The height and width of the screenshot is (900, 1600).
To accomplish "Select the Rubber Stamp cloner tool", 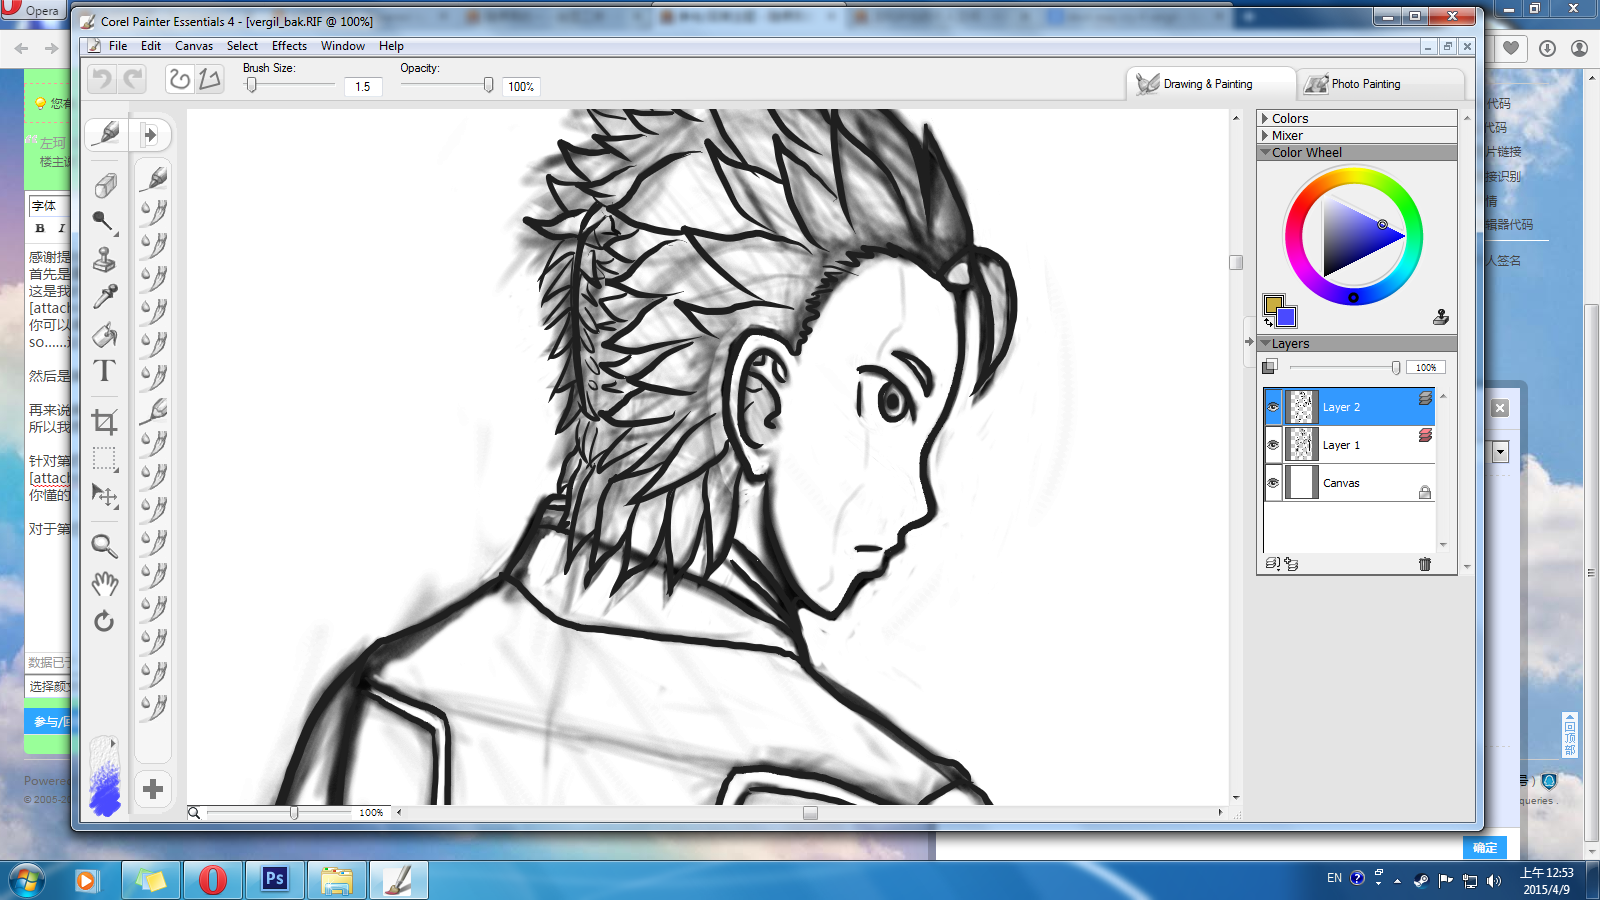I will 105,260.
